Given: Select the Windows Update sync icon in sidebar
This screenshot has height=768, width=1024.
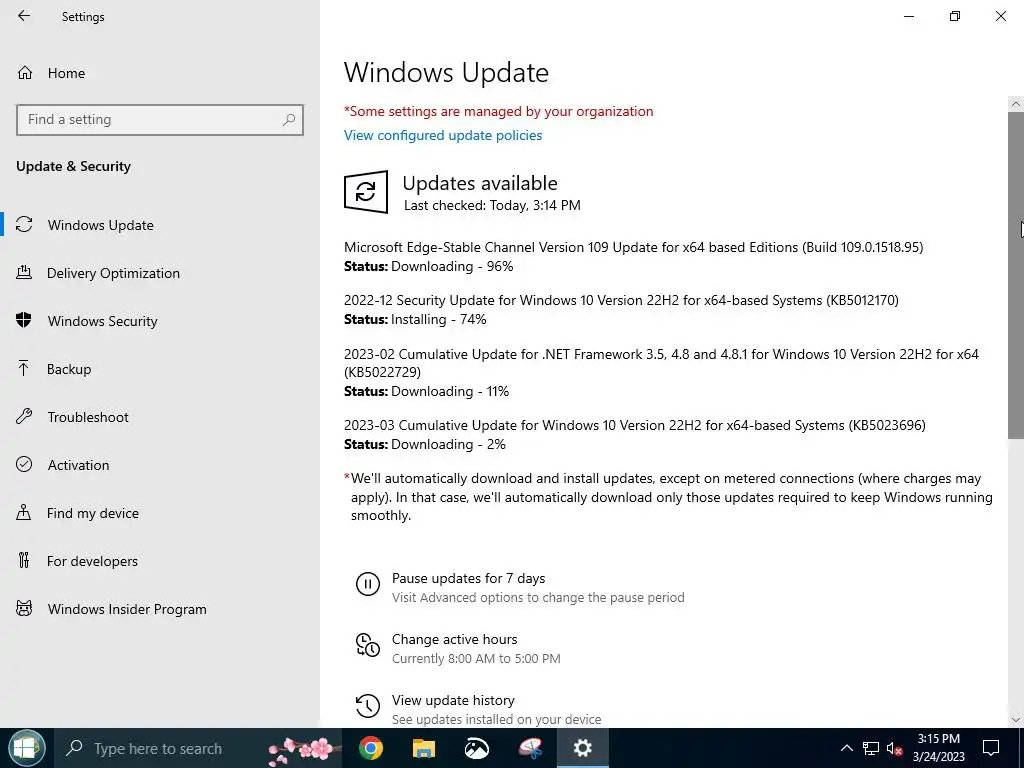Looking at the screenshot, I should pyautogui.click(x=24, y=225).
